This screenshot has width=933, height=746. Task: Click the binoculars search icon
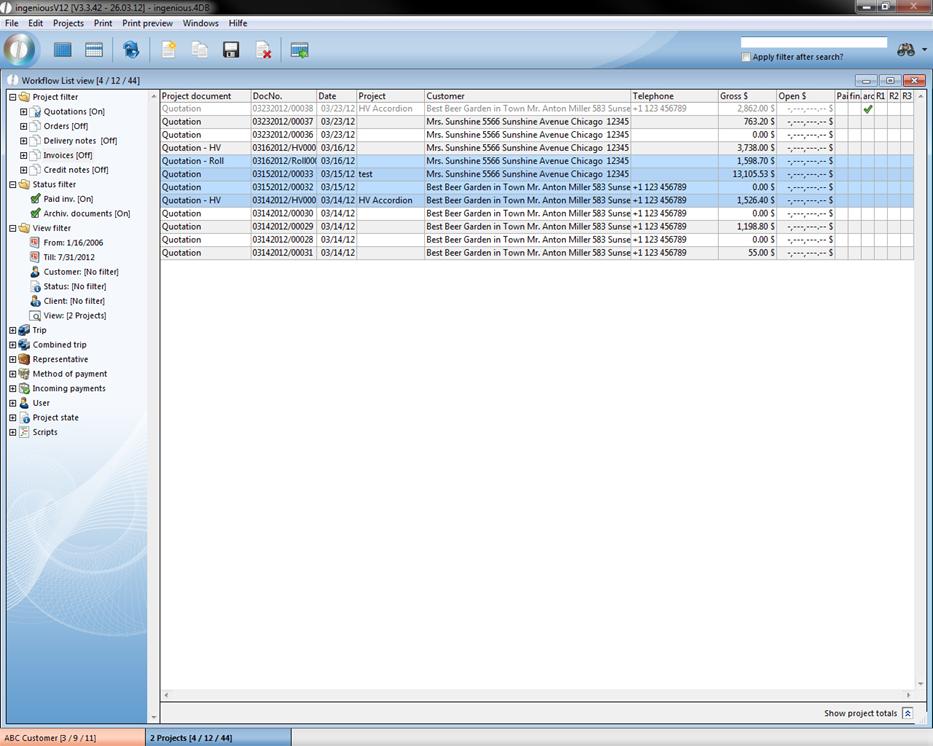[906, 50]
